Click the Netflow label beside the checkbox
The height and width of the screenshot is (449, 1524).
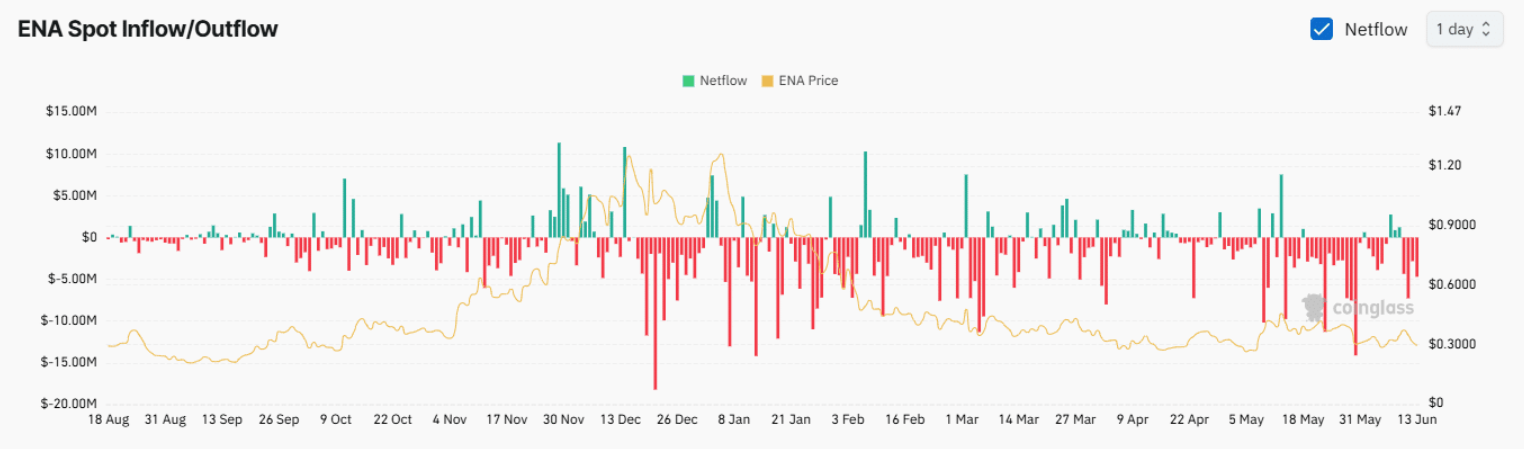[1375, 29]
